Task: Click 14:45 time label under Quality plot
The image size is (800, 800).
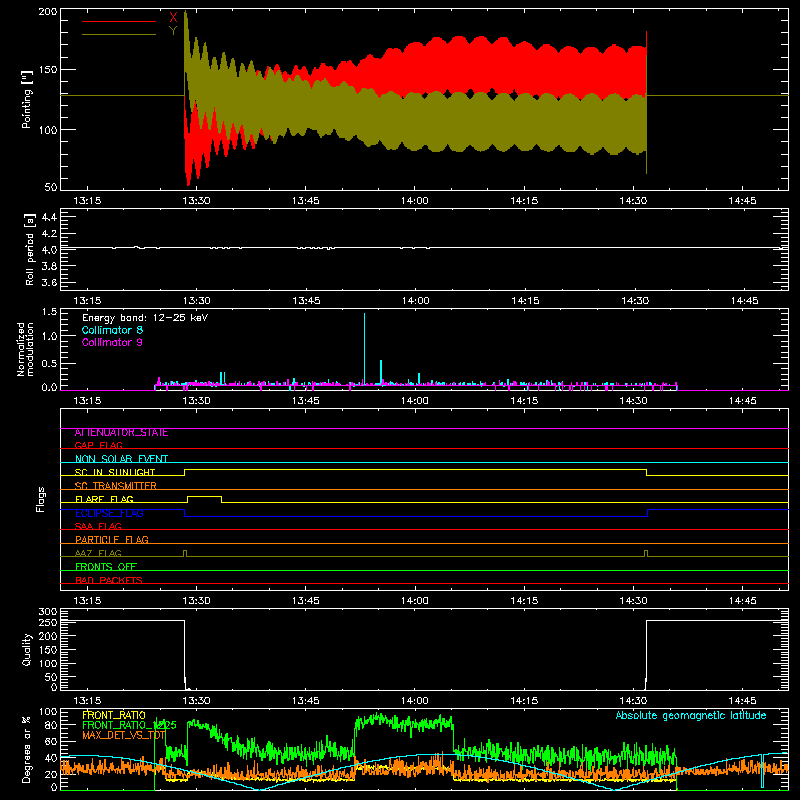Action: point(742,701)
